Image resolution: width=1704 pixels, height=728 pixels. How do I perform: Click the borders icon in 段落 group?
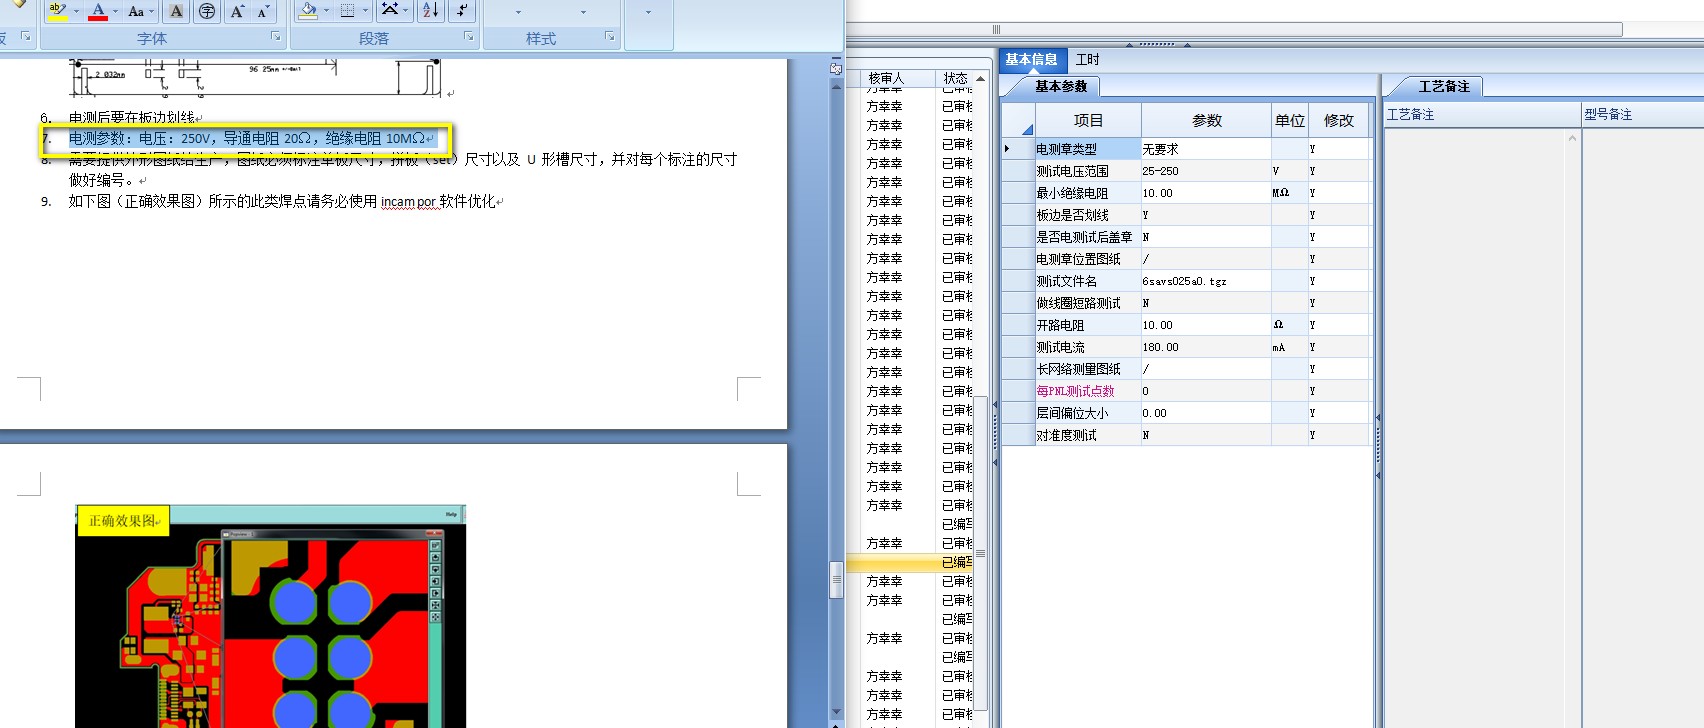coord(347,11)
